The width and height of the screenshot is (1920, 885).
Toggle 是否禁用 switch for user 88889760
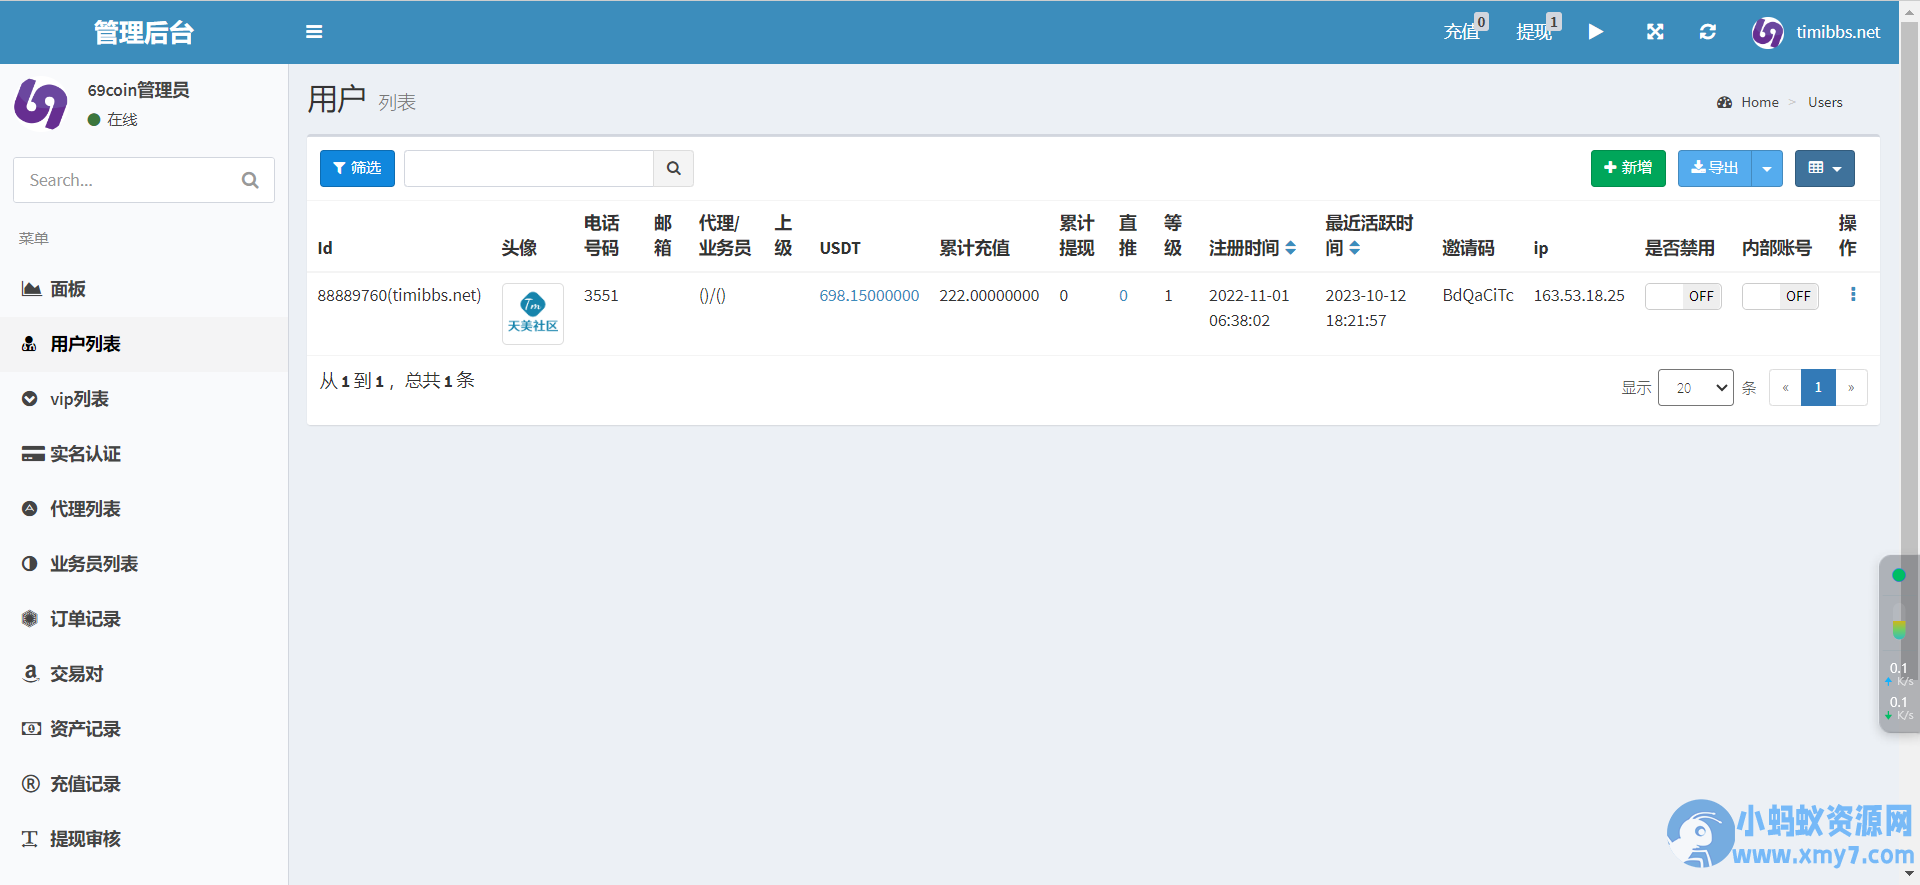(x=1683, y=296)
